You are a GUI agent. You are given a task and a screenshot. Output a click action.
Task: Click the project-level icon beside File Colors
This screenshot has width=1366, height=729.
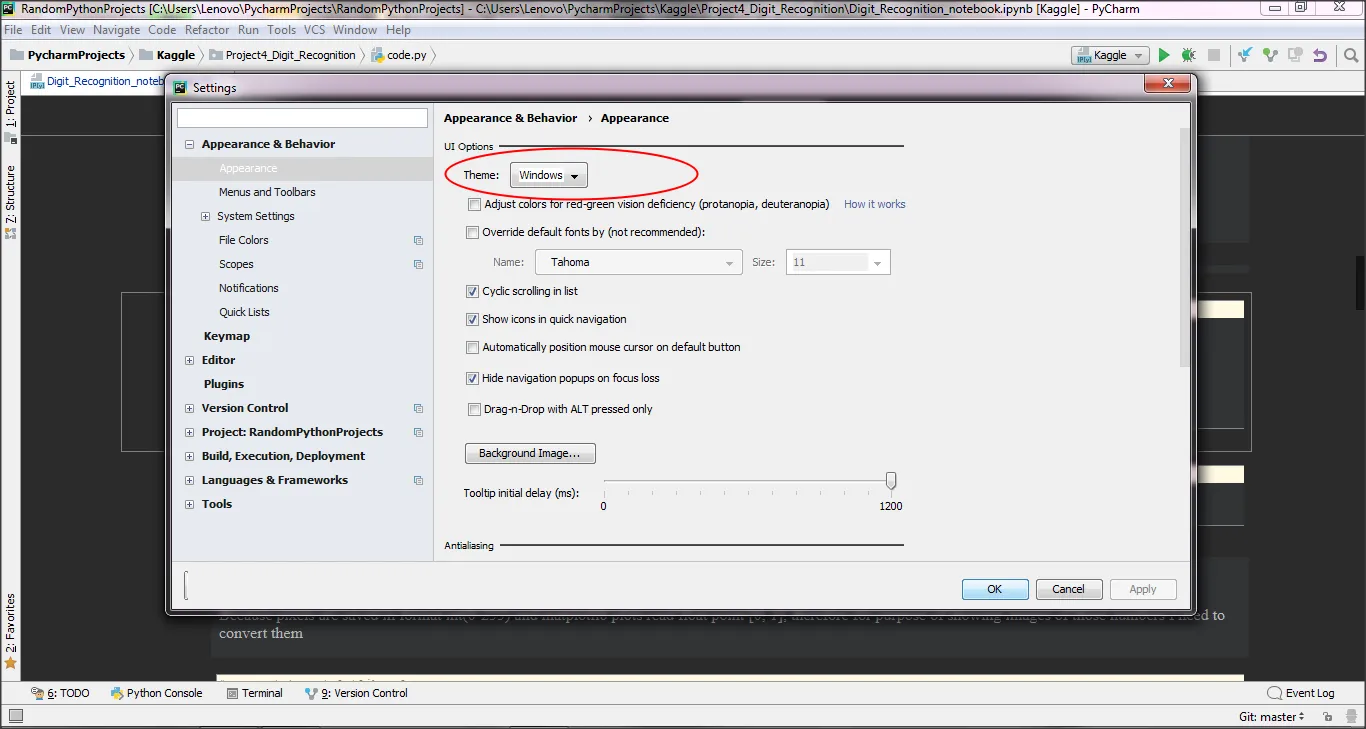(418, 240)
